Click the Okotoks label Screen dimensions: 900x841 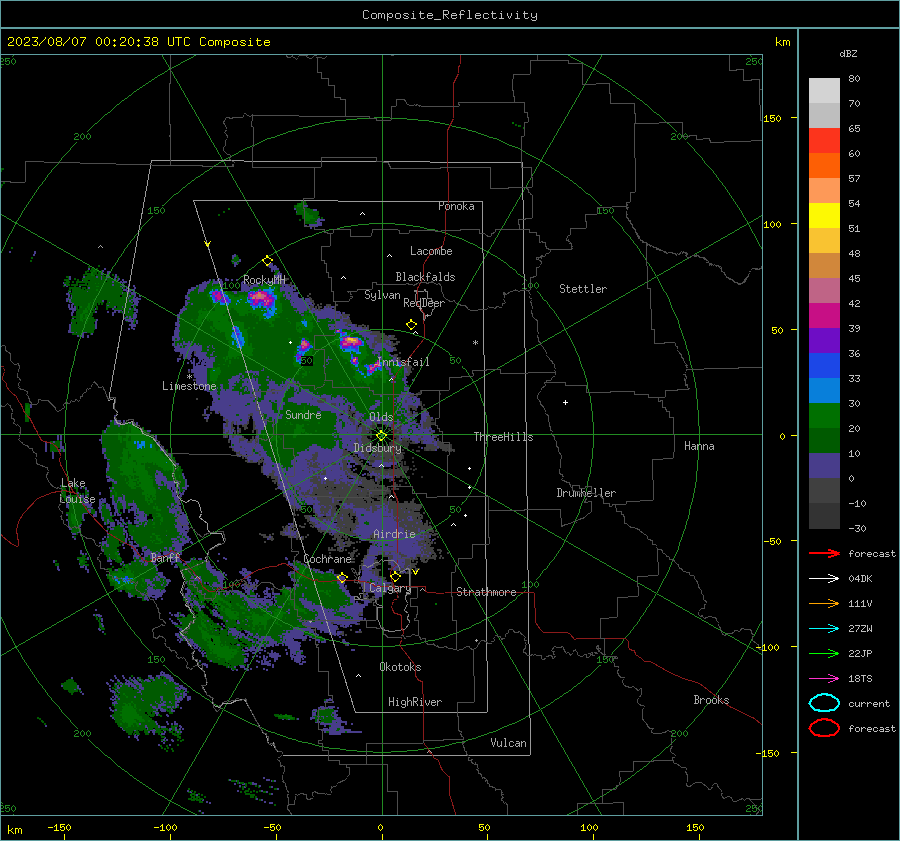[x=400, y=666]
